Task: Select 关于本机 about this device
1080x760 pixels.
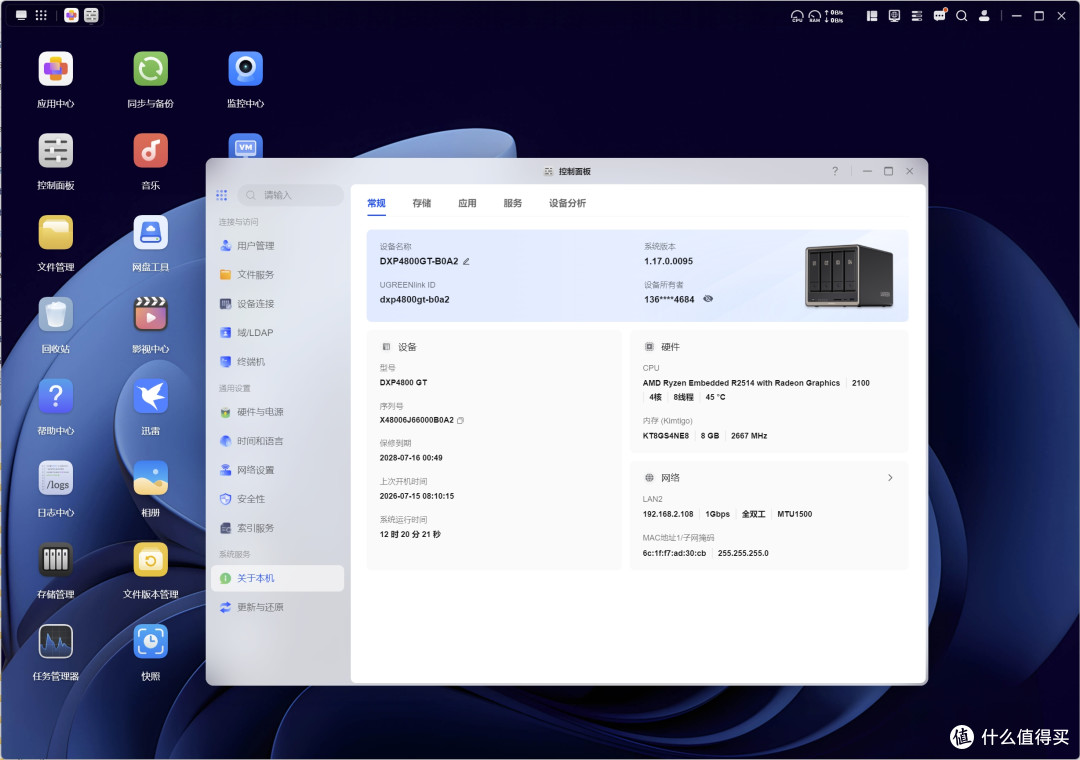Action: click(x=278, y=578)
